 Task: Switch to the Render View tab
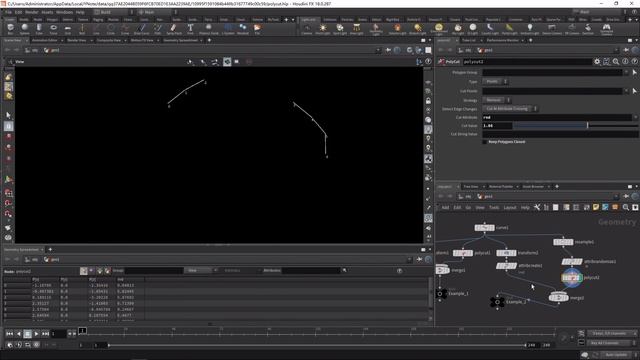pos(76,40)
